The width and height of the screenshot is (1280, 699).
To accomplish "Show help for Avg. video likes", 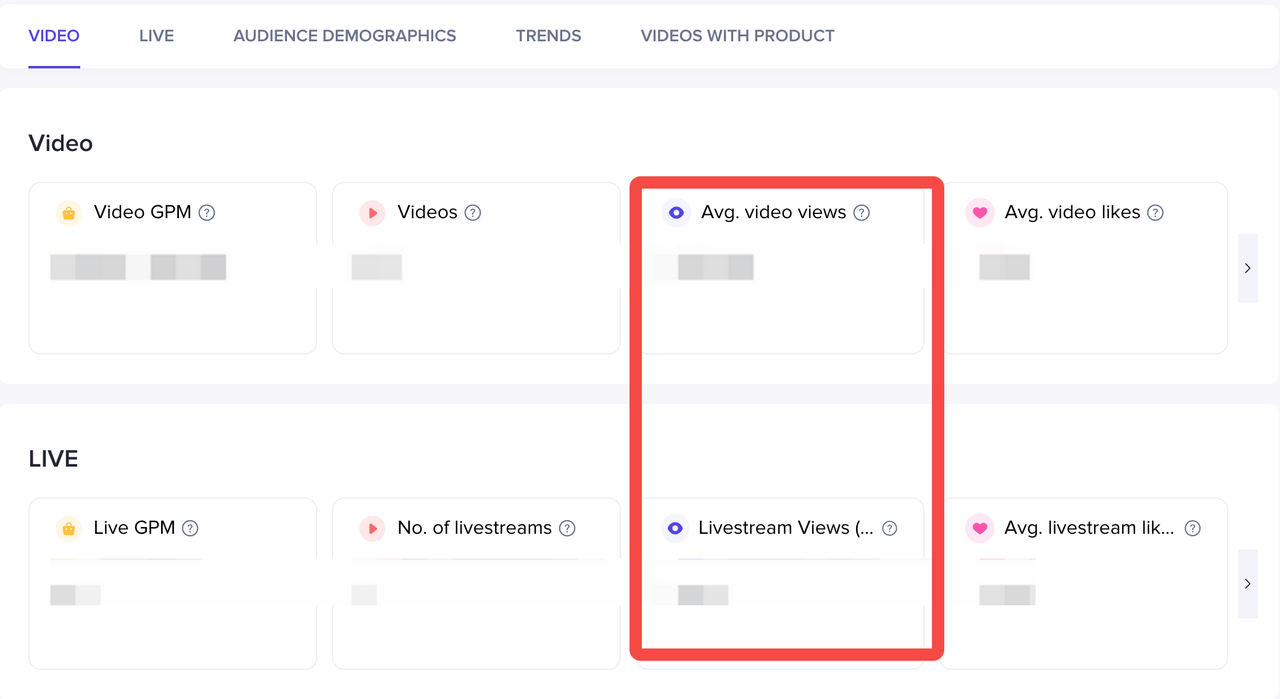I will pyautogui.click(x=1155, y=212).
